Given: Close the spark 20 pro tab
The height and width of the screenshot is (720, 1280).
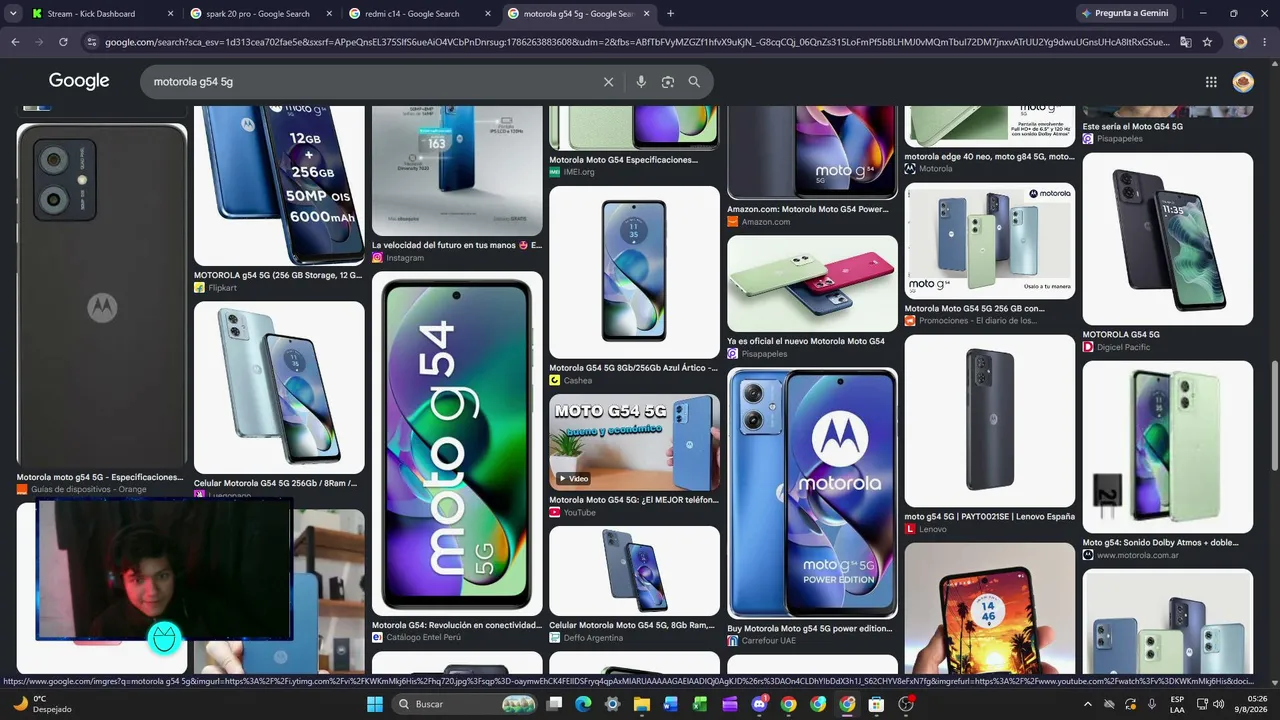Looking at the screenshot, I should [x=329, y=14].
